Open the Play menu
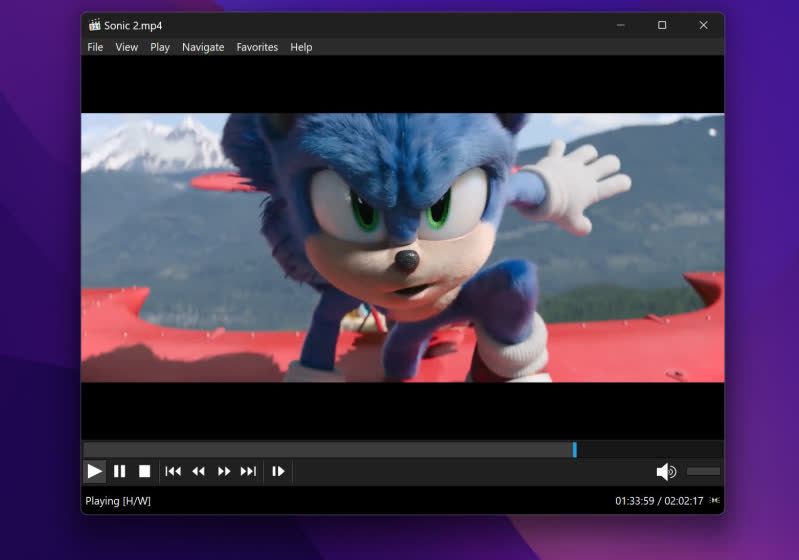Image resolution: width=799 pixels, height=560 pixels. click(160, 47)
